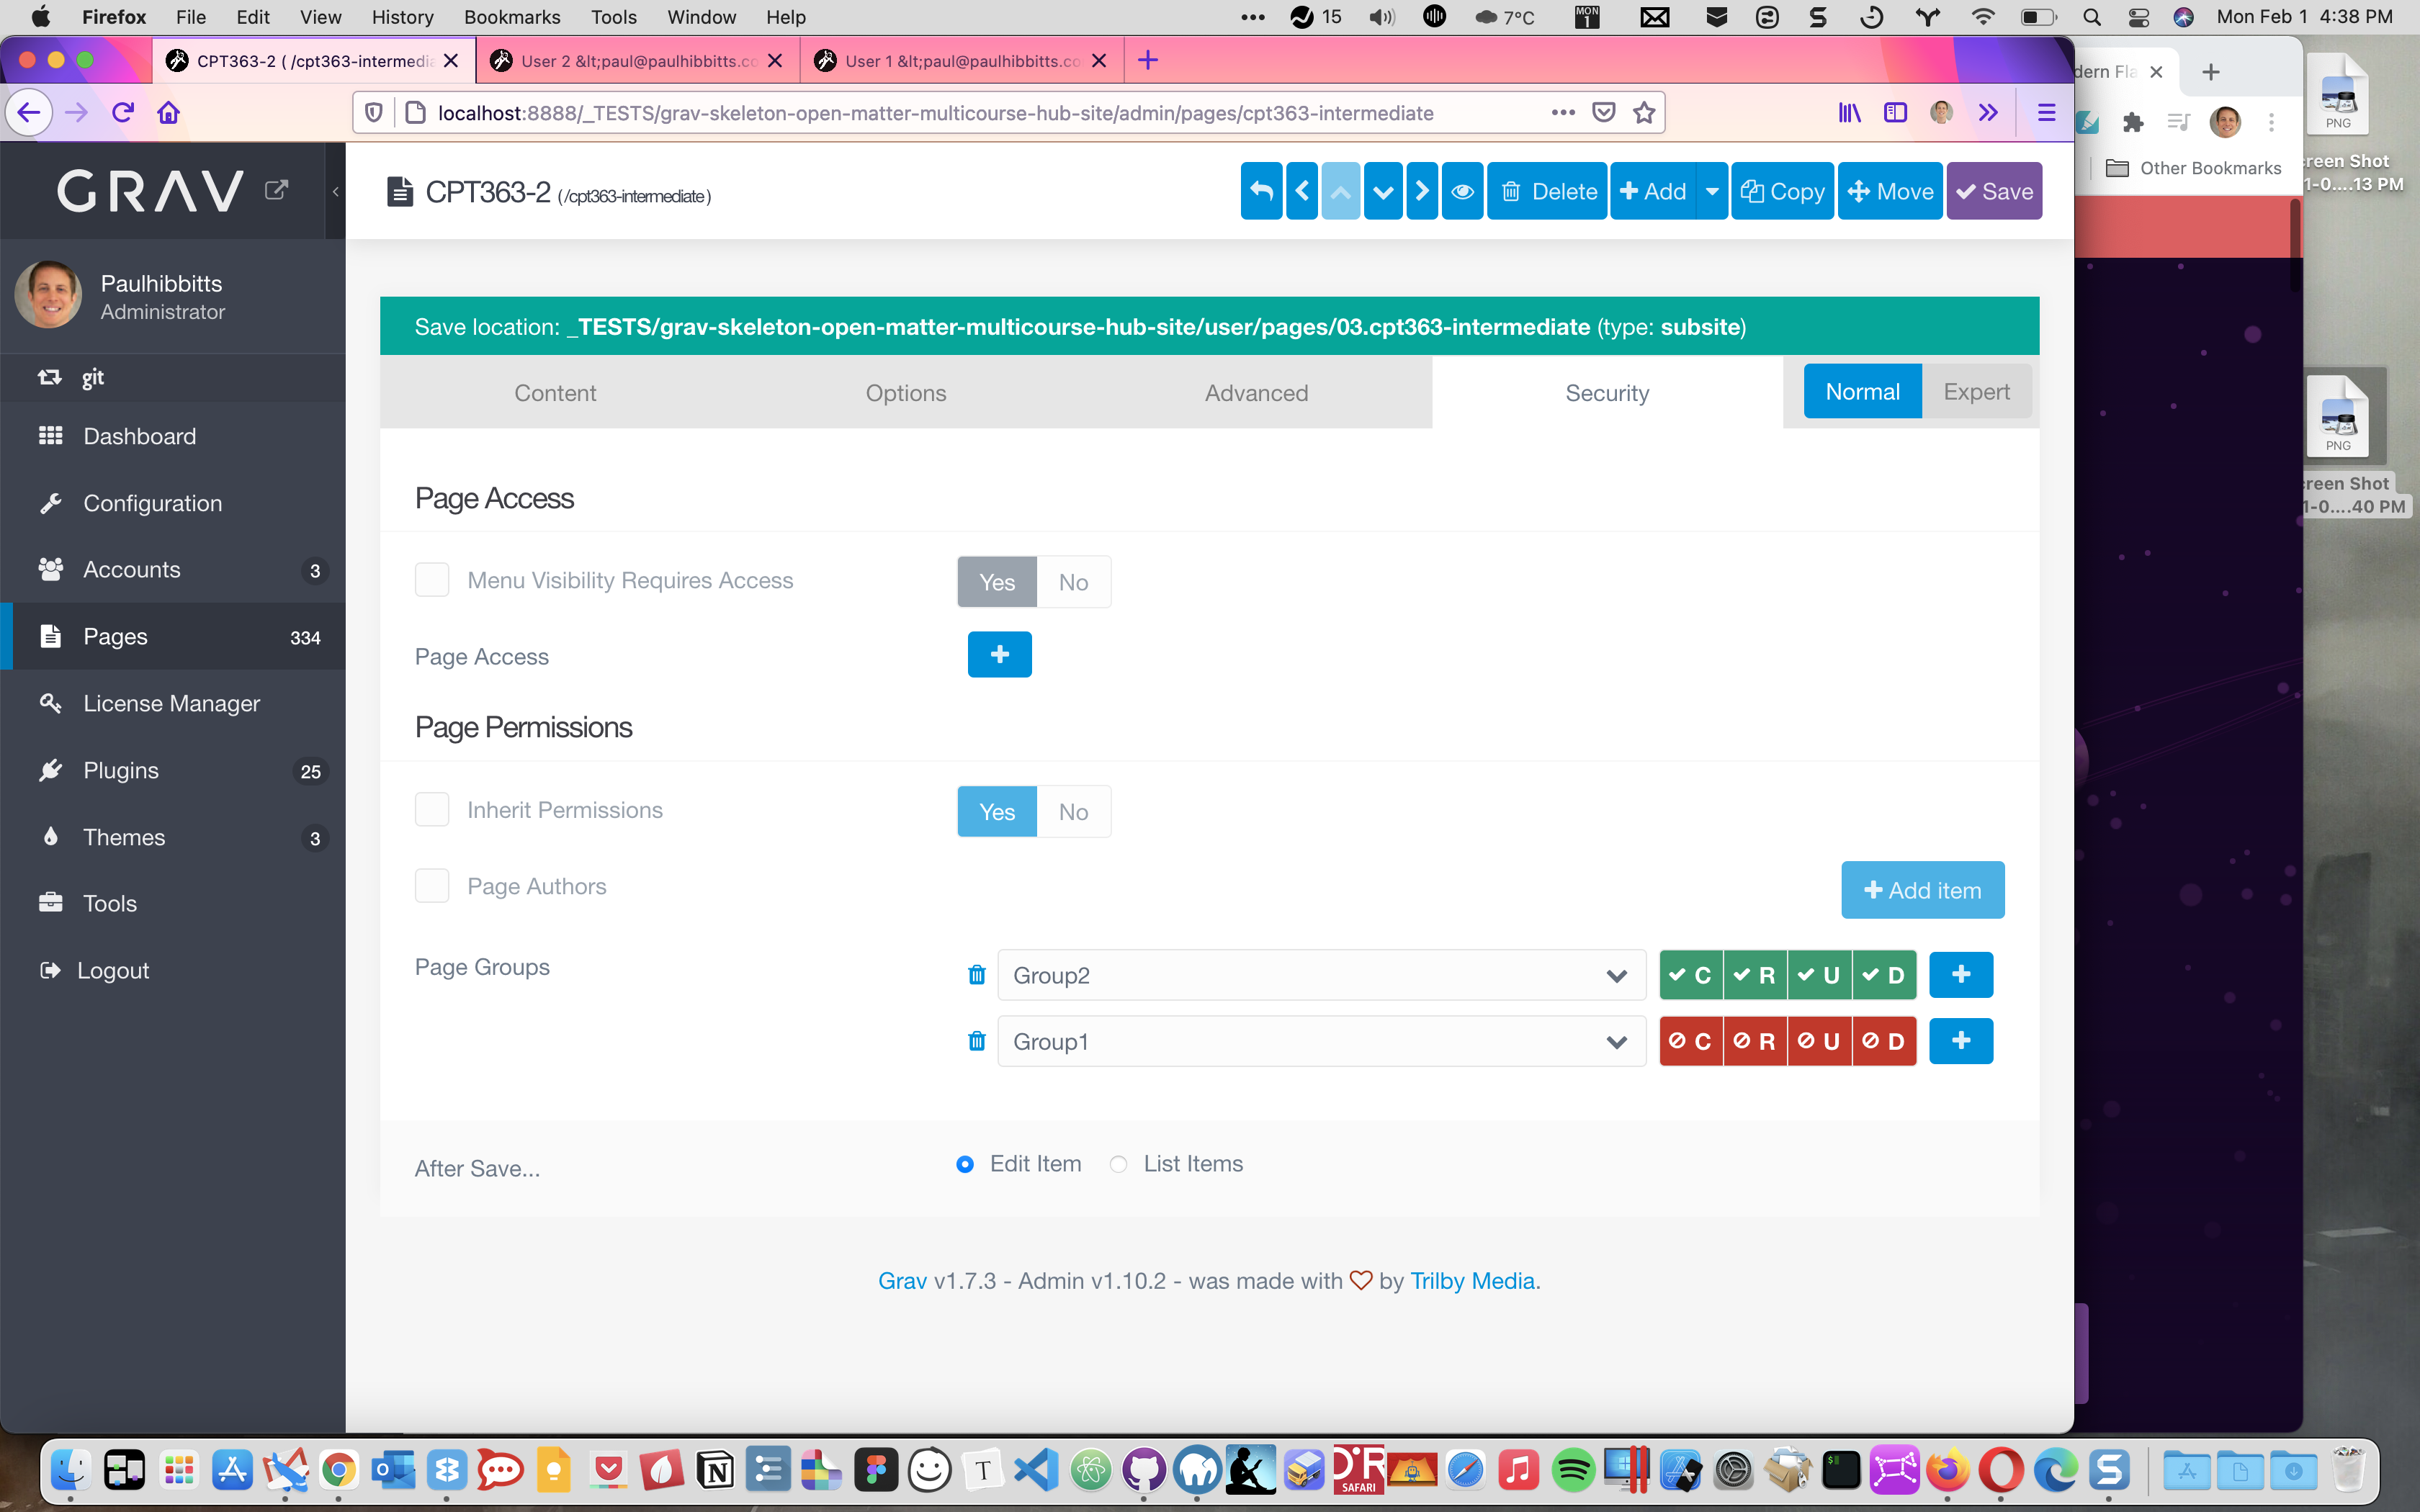Select the Copy action for CPT363-2

(1782, 191)
